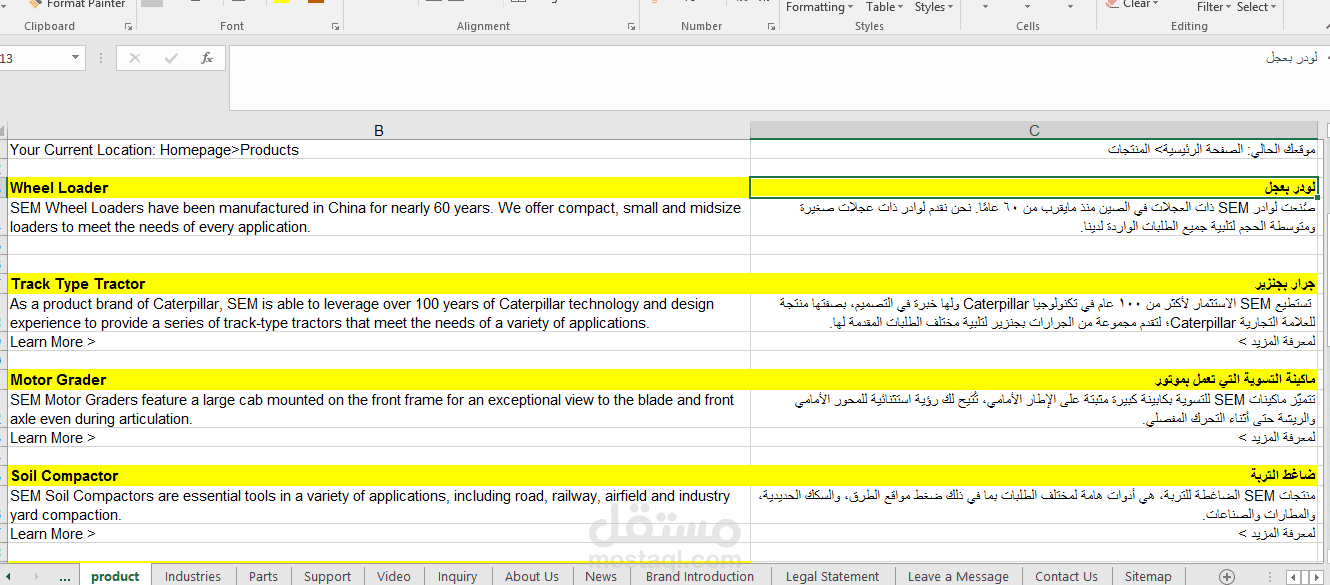The height and width of the screenshot is (585, 1330).
Task: Select the Wheel Loader heading cell
Action: [379, 187]
